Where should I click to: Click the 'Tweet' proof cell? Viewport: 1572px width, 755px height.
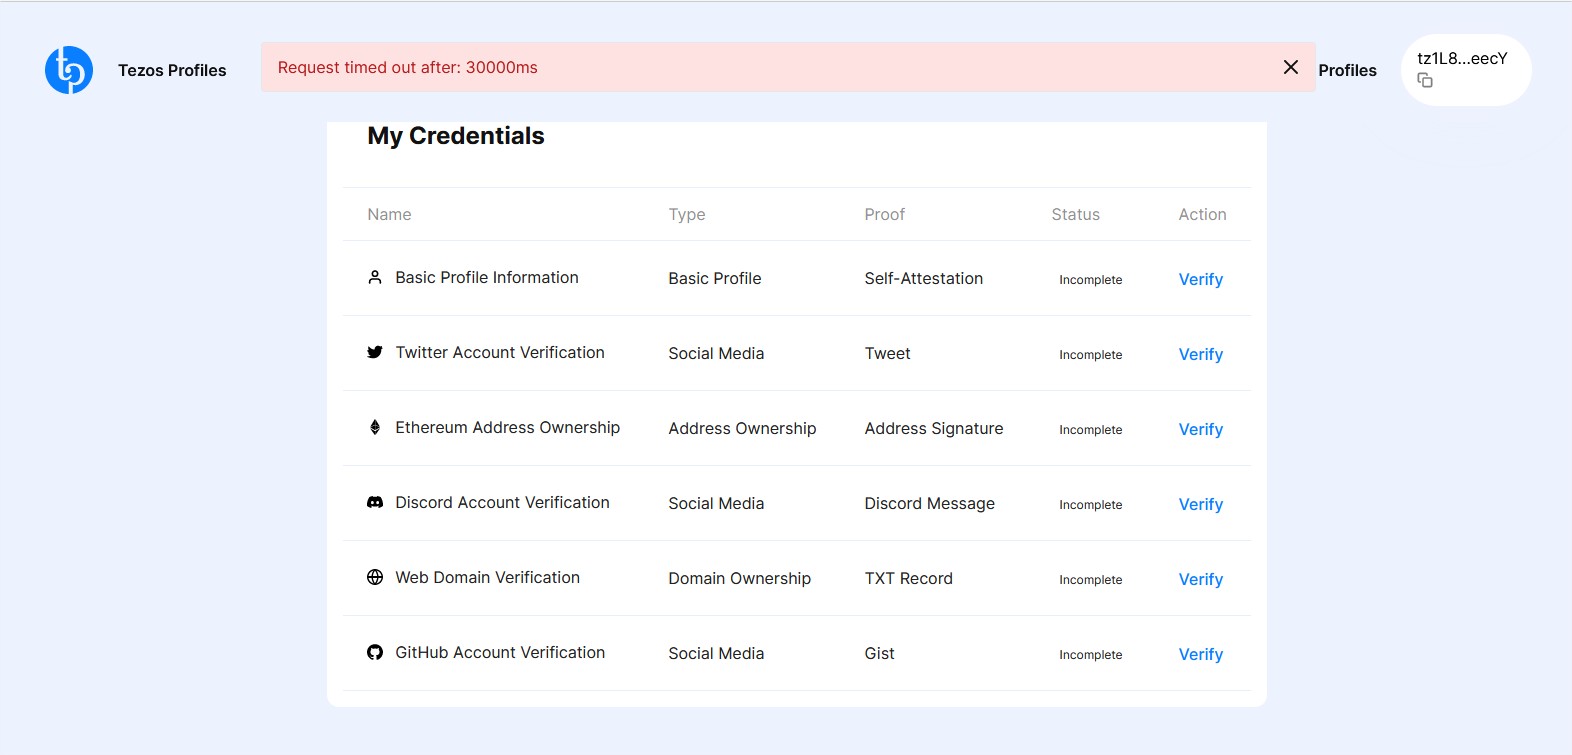[888, 353]
